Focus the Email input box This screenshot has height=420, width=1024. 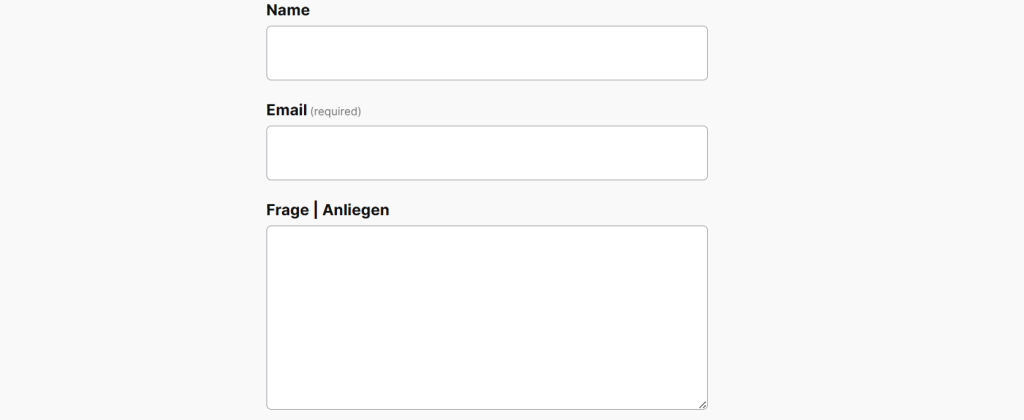[x=486, y=153]
